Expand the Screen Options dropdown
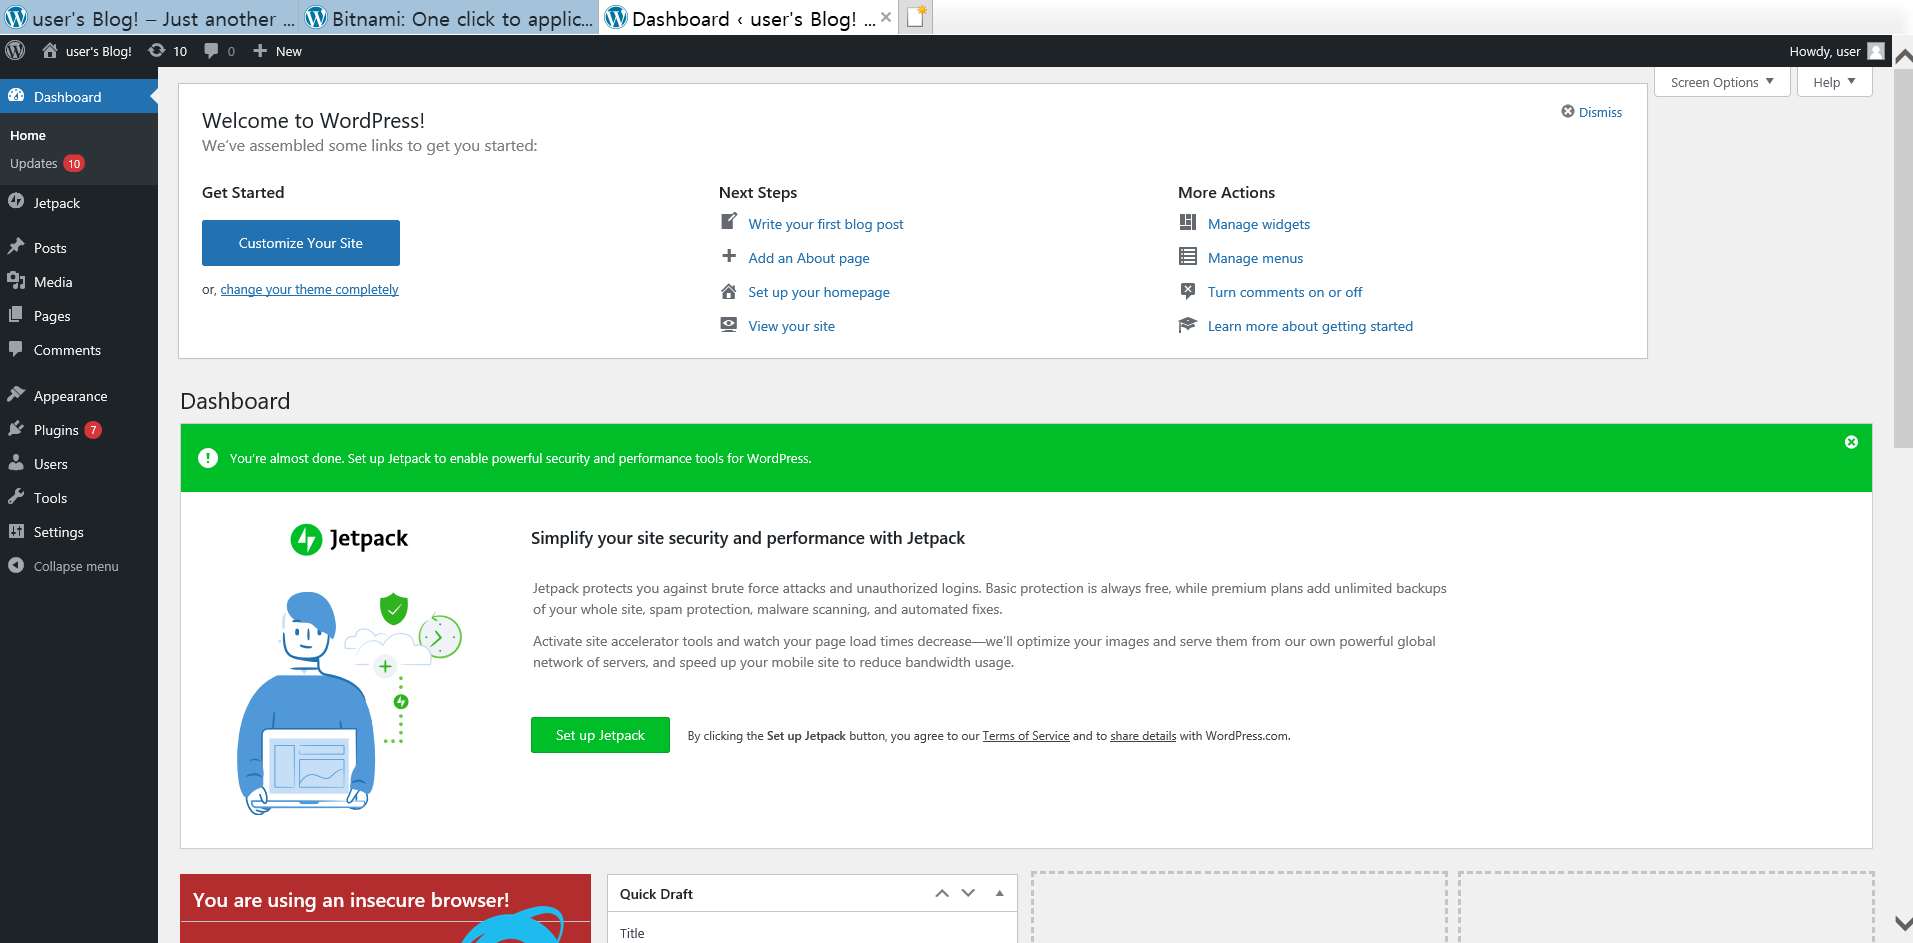The width and height of the screenshot is (1913, 943). (1722, 82)
